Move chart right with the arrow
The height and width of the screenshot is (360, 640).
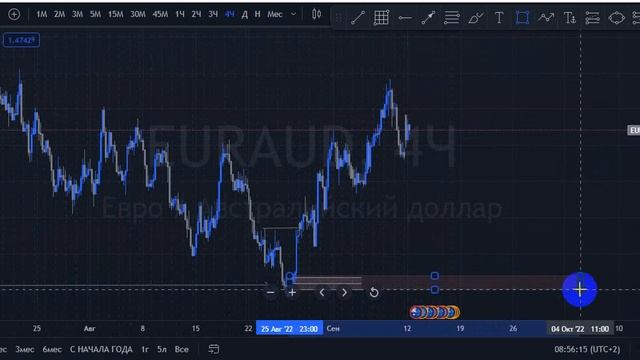pyautogui.click(x=344, y=292)
